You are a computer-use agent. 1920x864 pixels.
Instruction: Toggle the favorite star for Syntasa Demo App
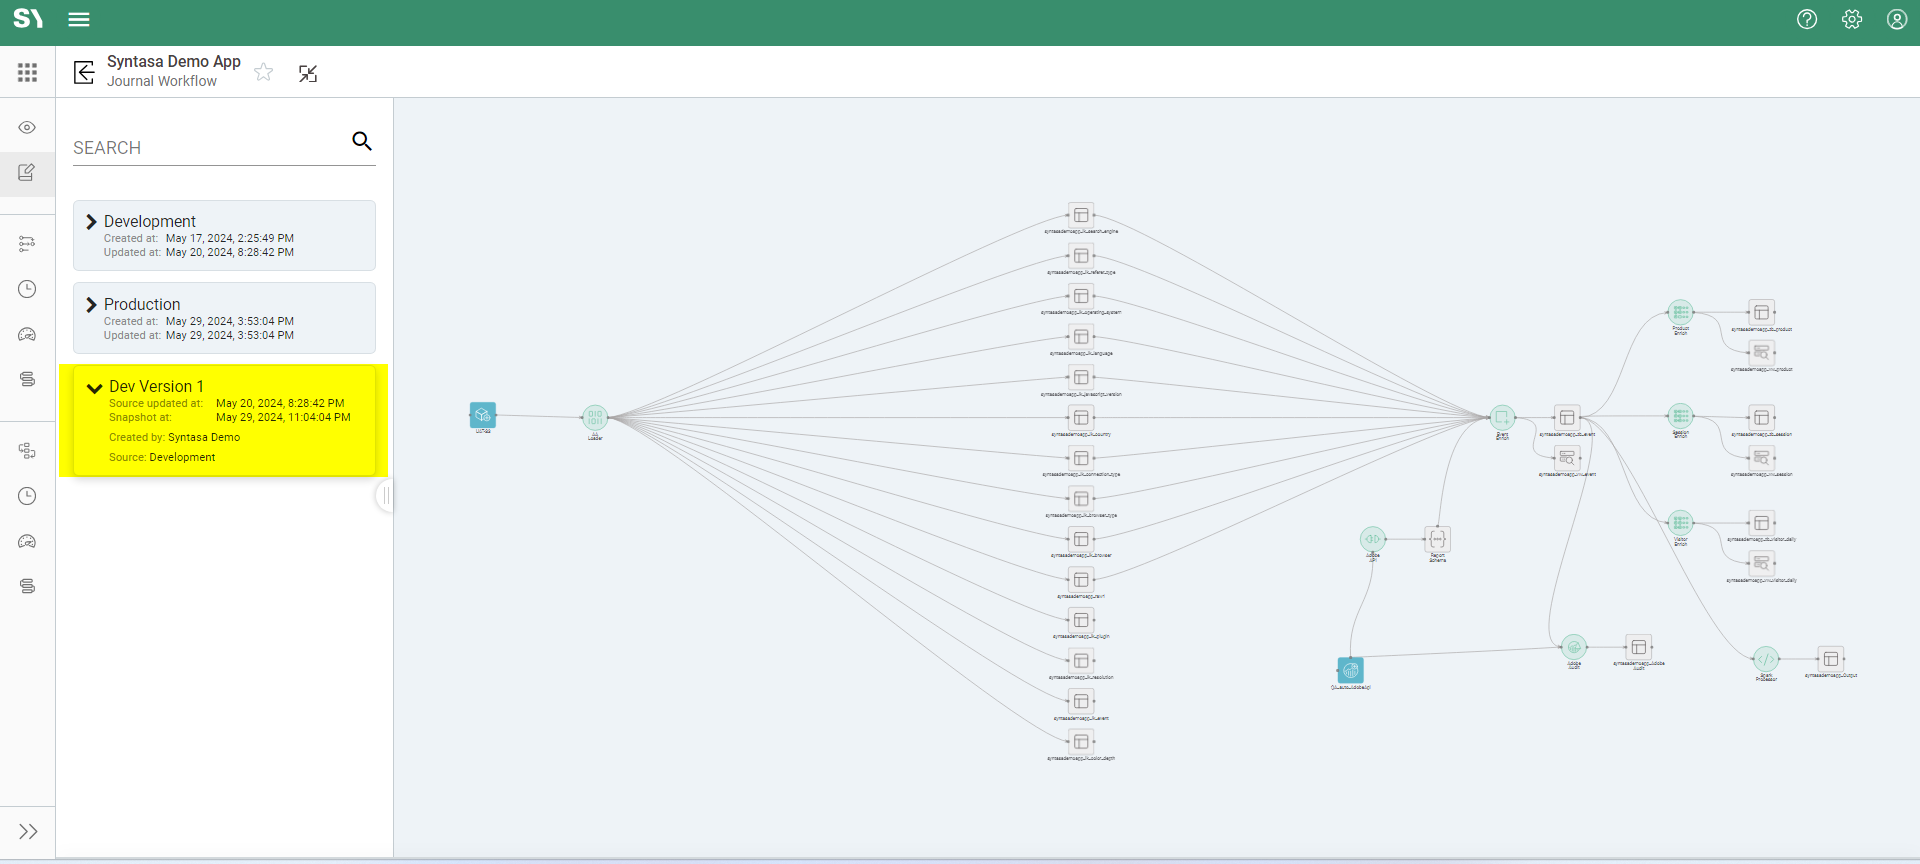[x=264, y=72]
